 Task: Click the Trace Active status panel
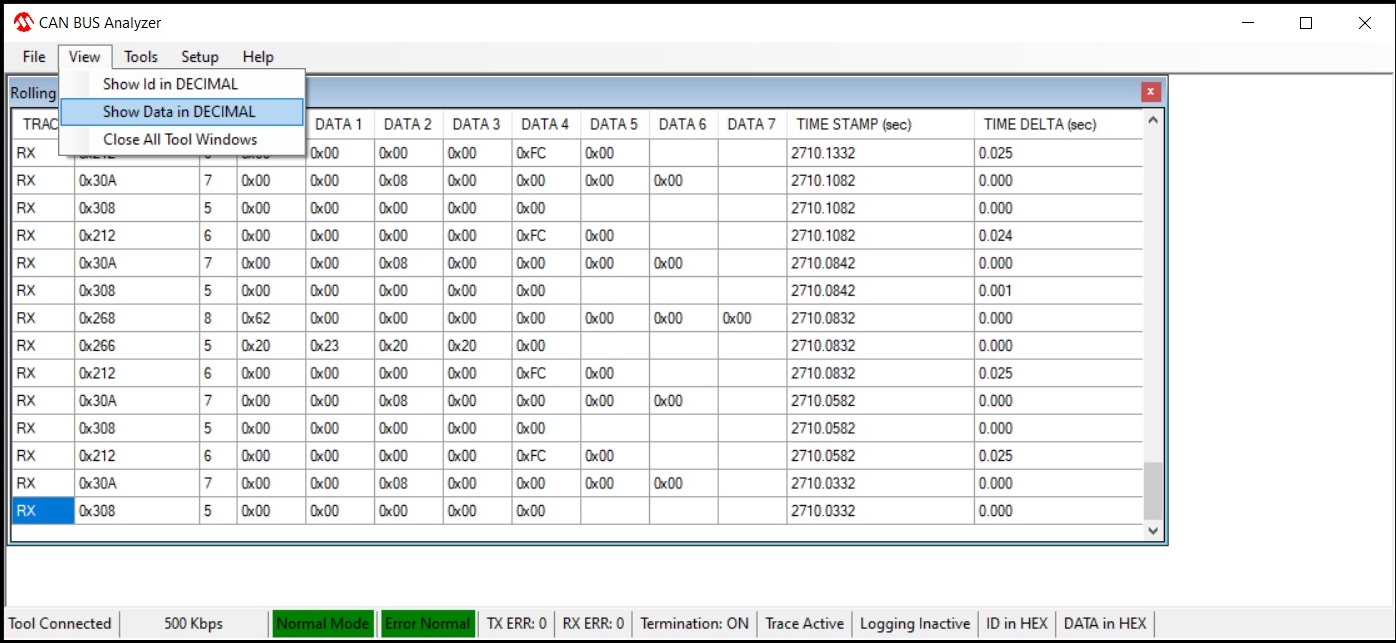click(804, 624)
